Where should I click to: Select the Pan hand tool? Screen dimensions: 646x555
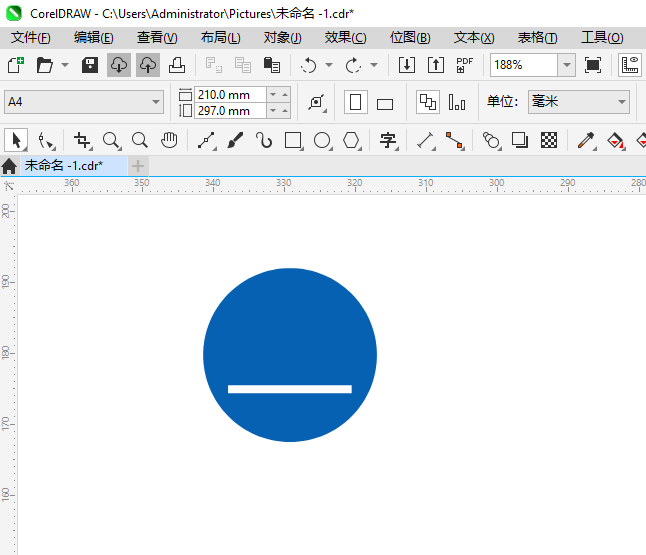click(170, 140)
